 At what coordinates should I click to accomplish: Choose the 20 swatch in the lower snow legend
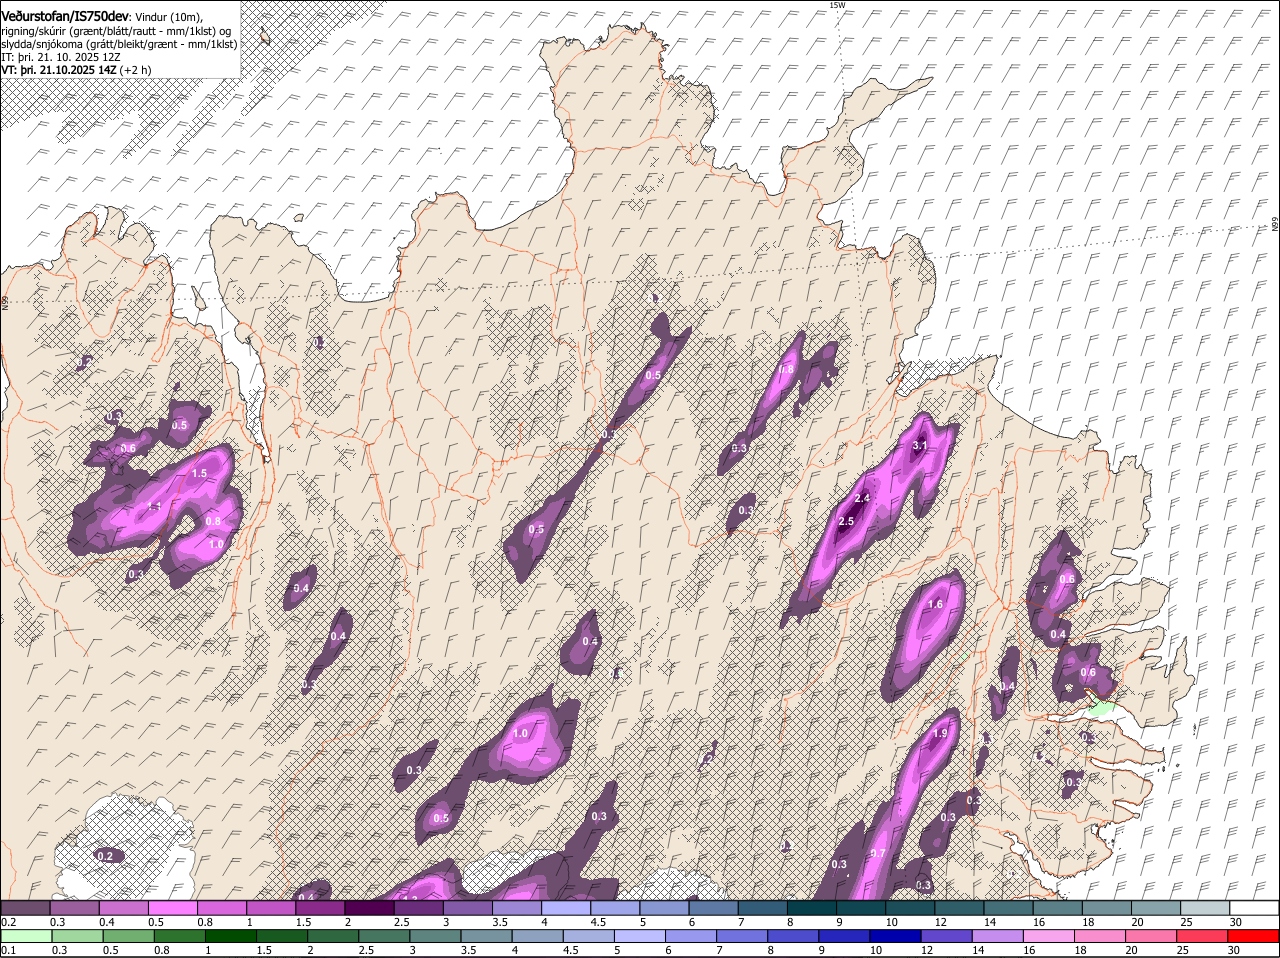[1151, 936]
